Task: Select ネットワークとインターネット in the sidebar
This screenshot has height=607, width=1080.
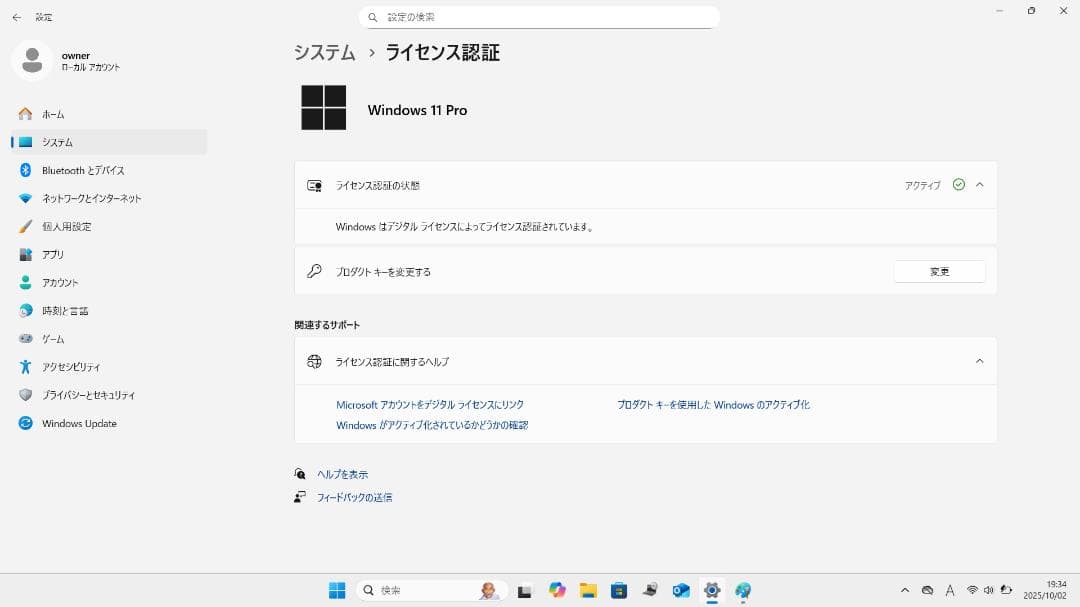Action: click(x=88, y=198)
